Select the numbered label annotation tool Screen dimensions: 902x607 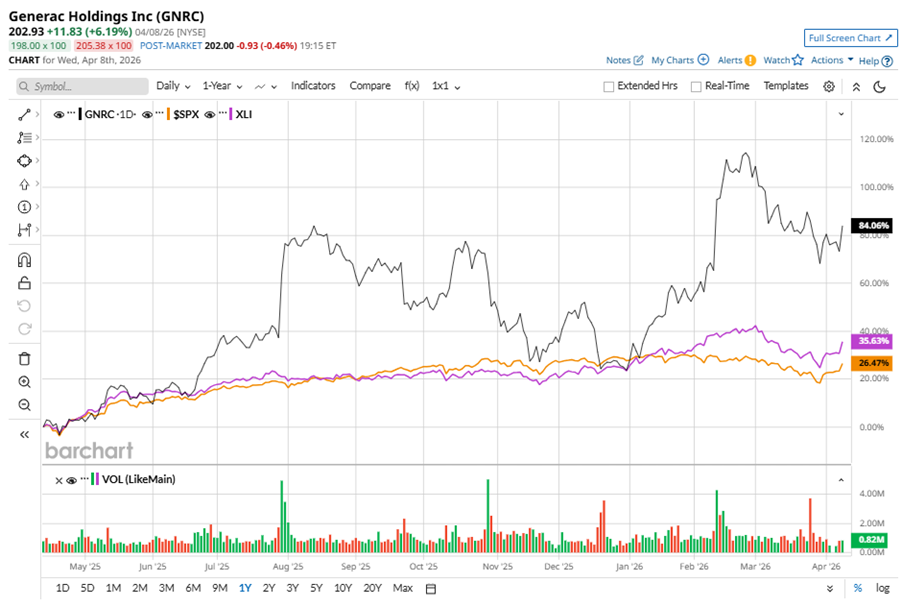tap(24, 207)
